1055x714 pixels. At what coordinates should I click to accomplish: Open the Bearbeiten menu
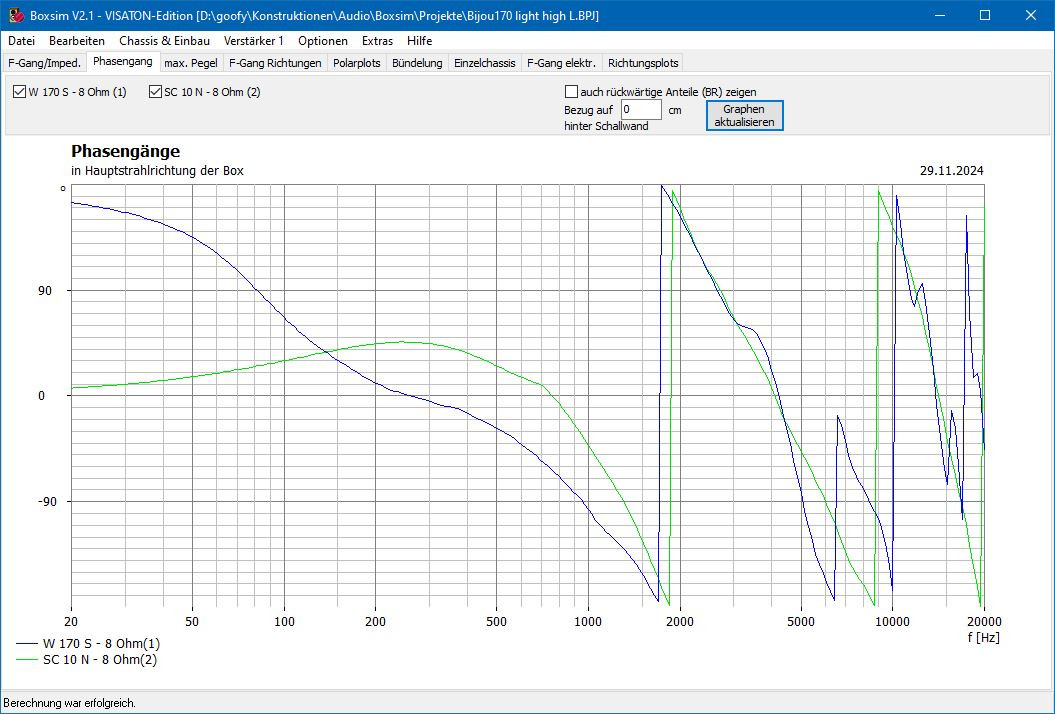[77, 41]
